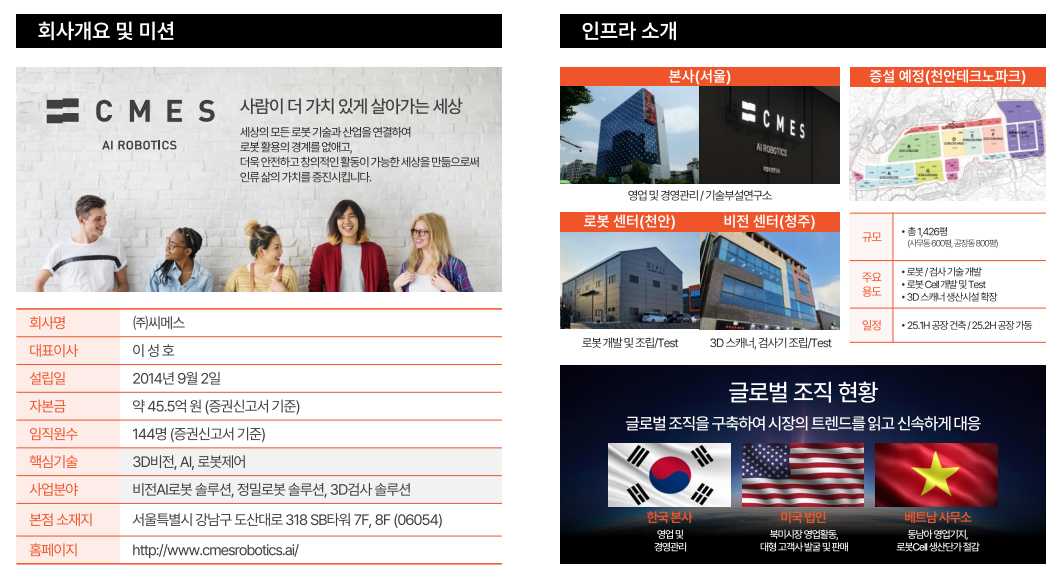
Task: Select the schedule '25.1H 공장 건축' text
Action: [936, 325]
